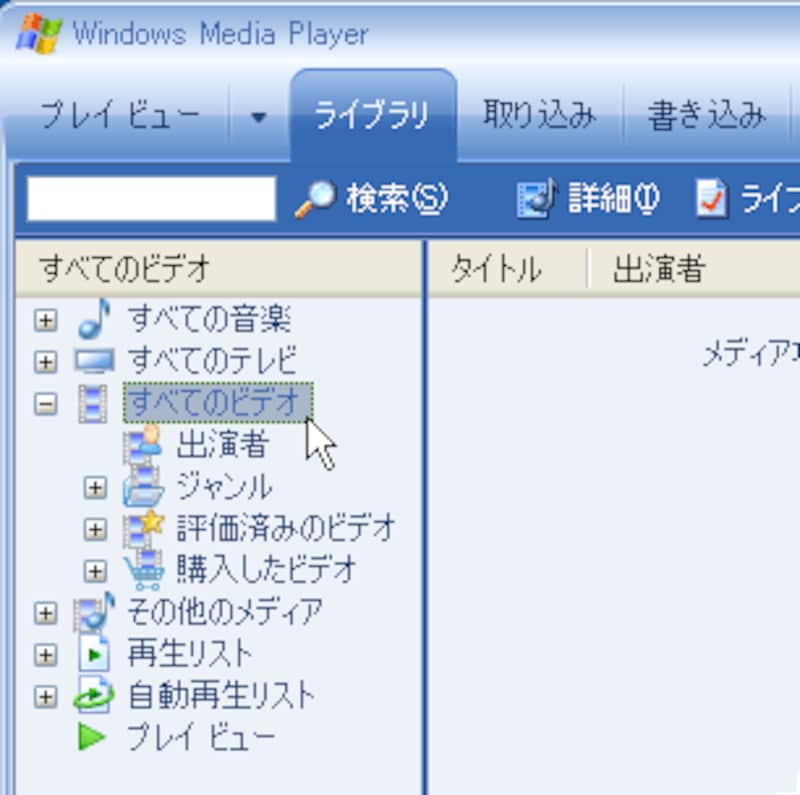The width and height of the screenshot is (800, 795).
Task: Select プレイ ビュー at the tree bottom
Action: (x=201, y=737)
